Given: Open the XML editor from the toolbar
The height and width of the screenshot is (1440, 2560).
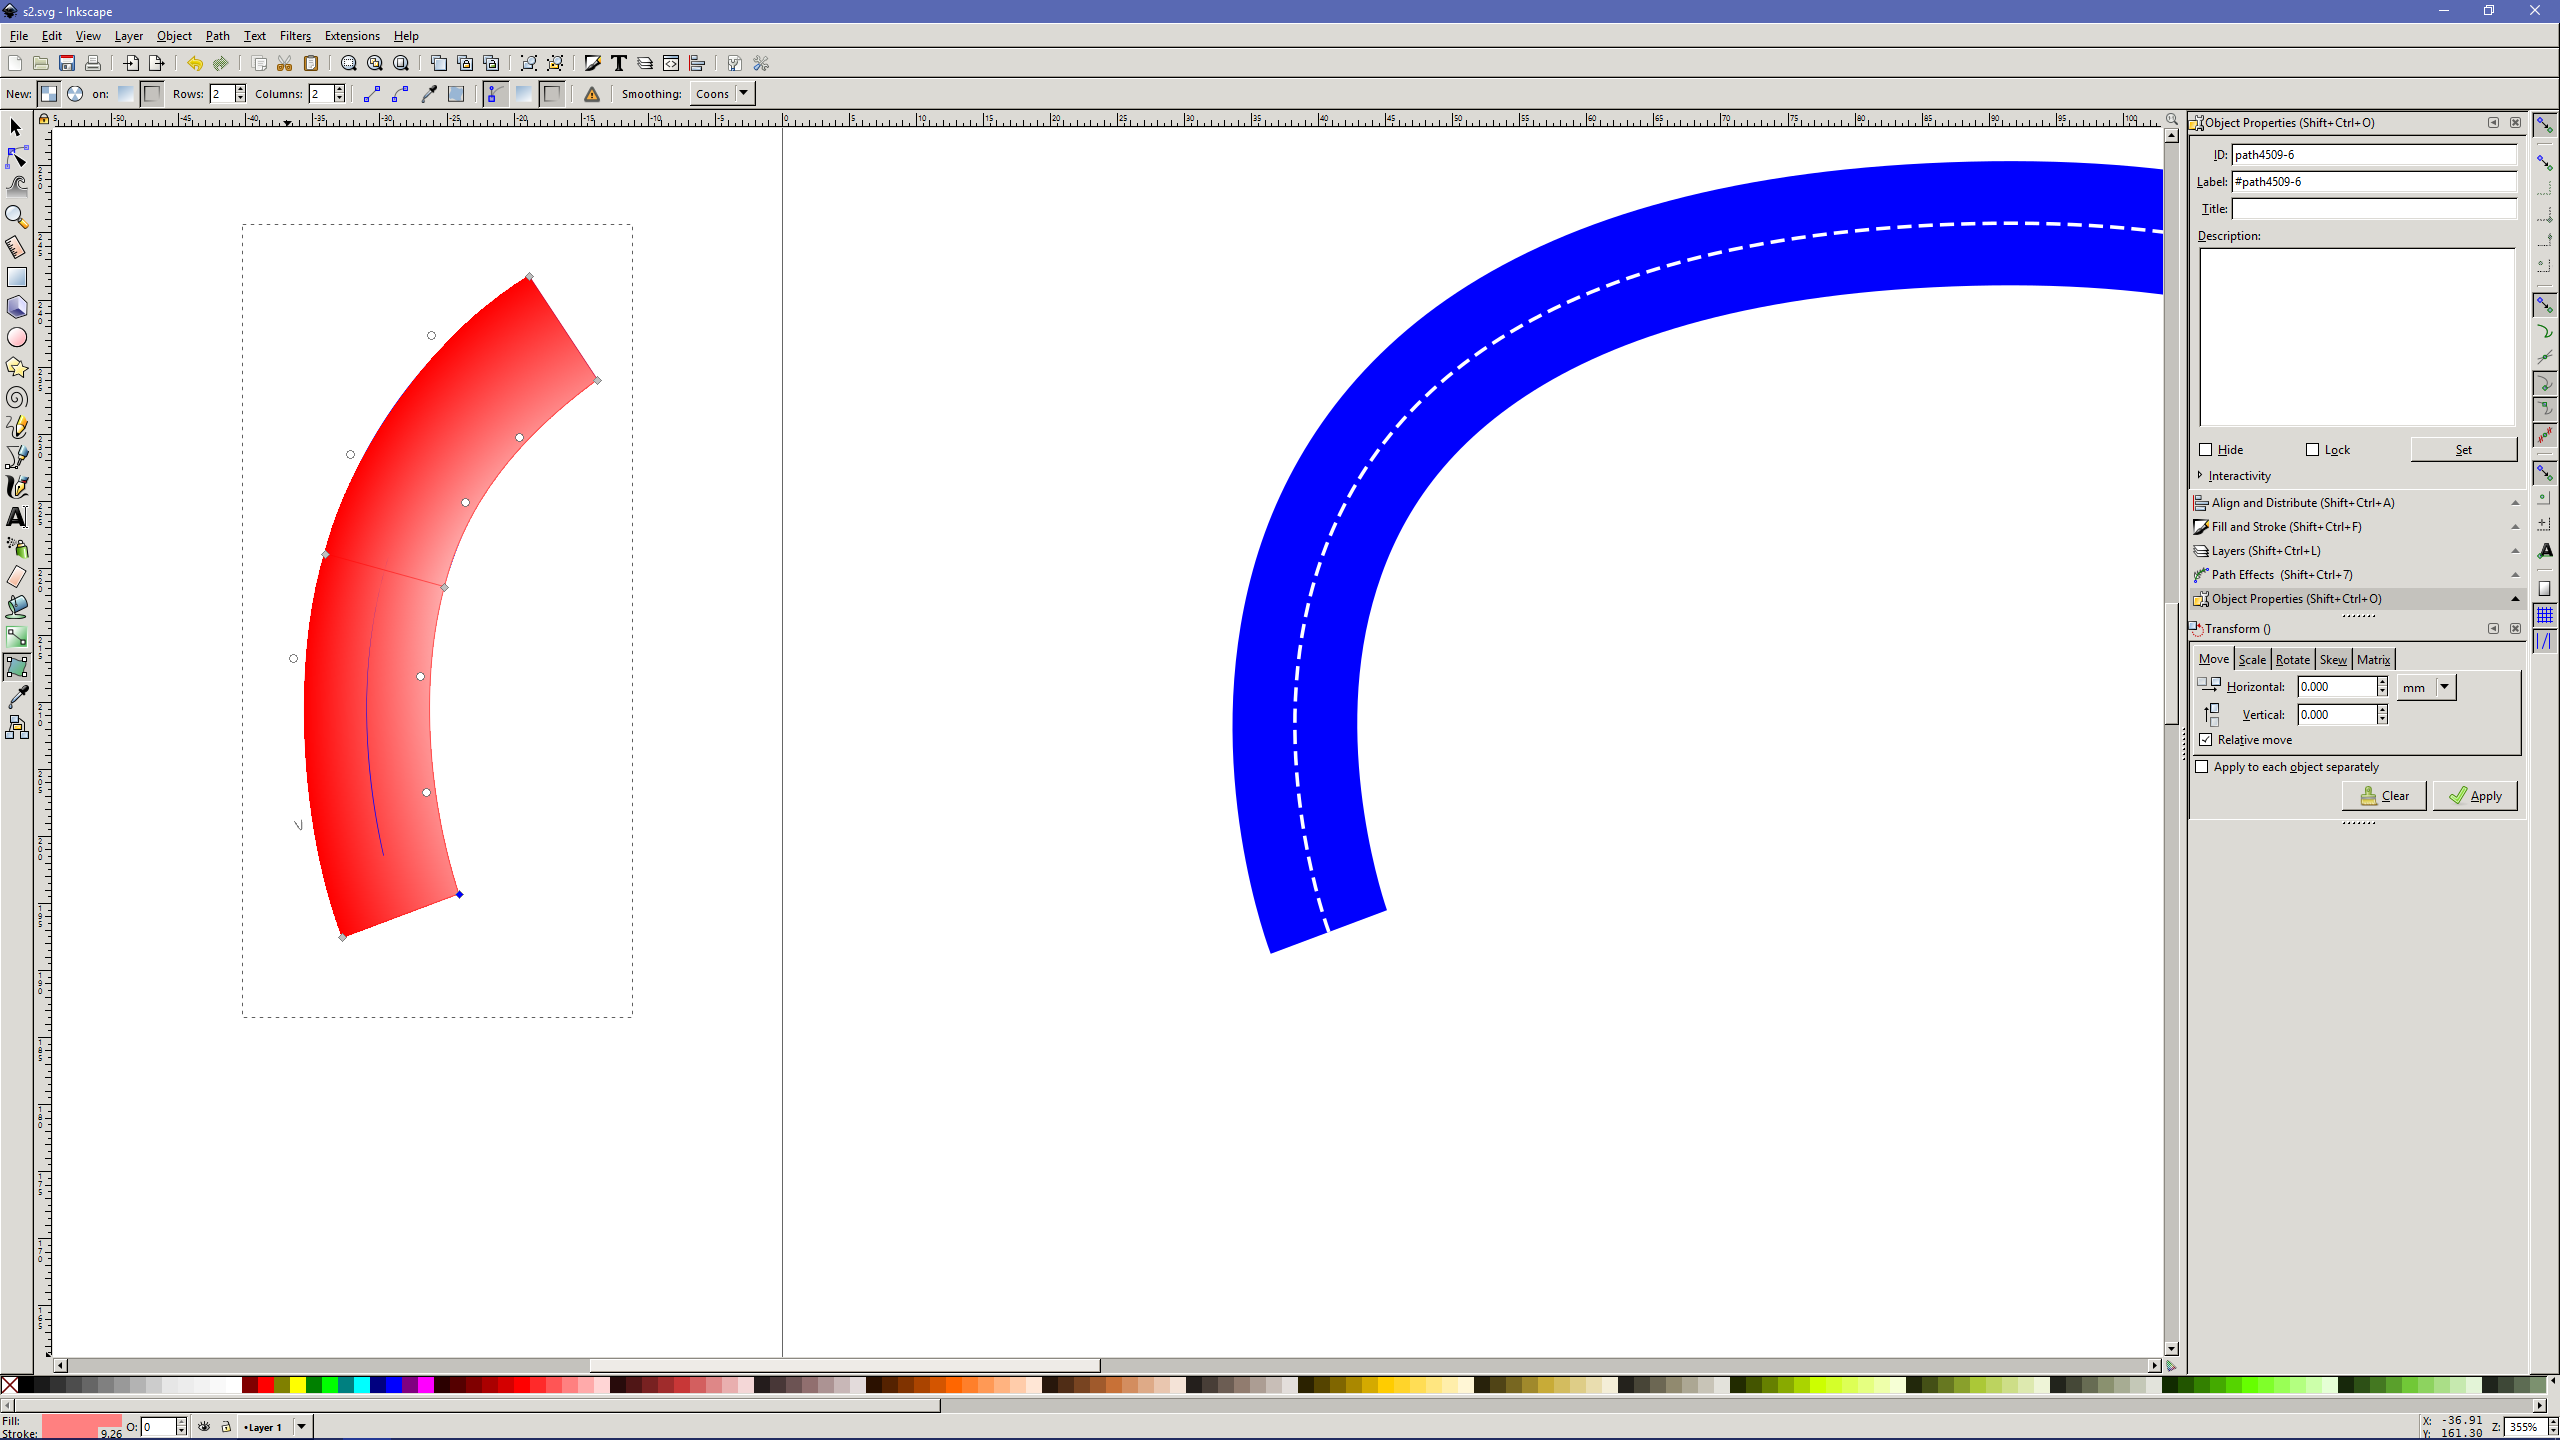Looking at the screenshot, I should (671, 62).
